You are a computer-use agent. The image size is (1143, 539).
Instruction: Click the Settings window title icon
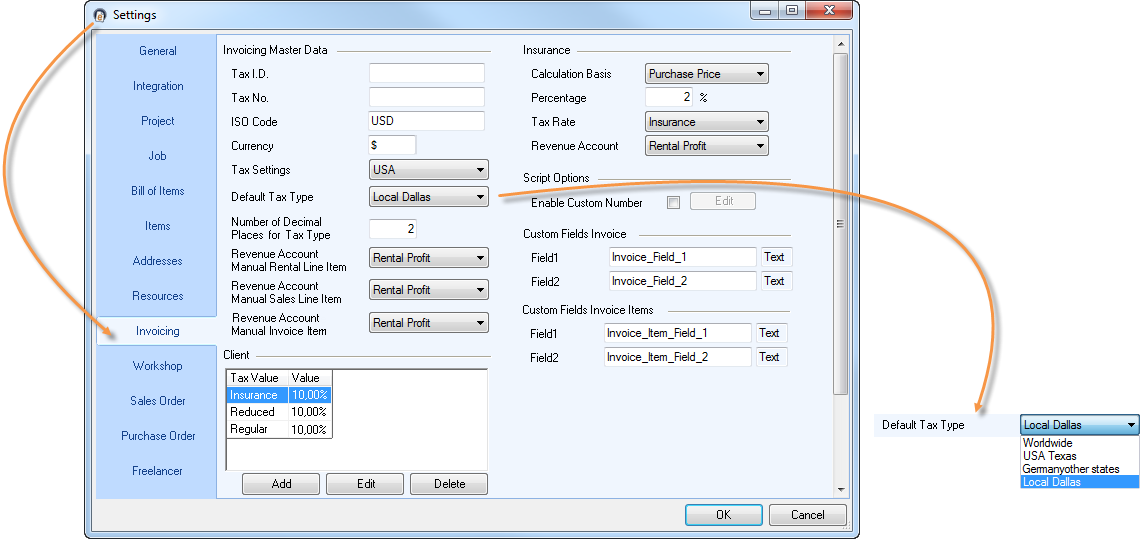[99, 15]
